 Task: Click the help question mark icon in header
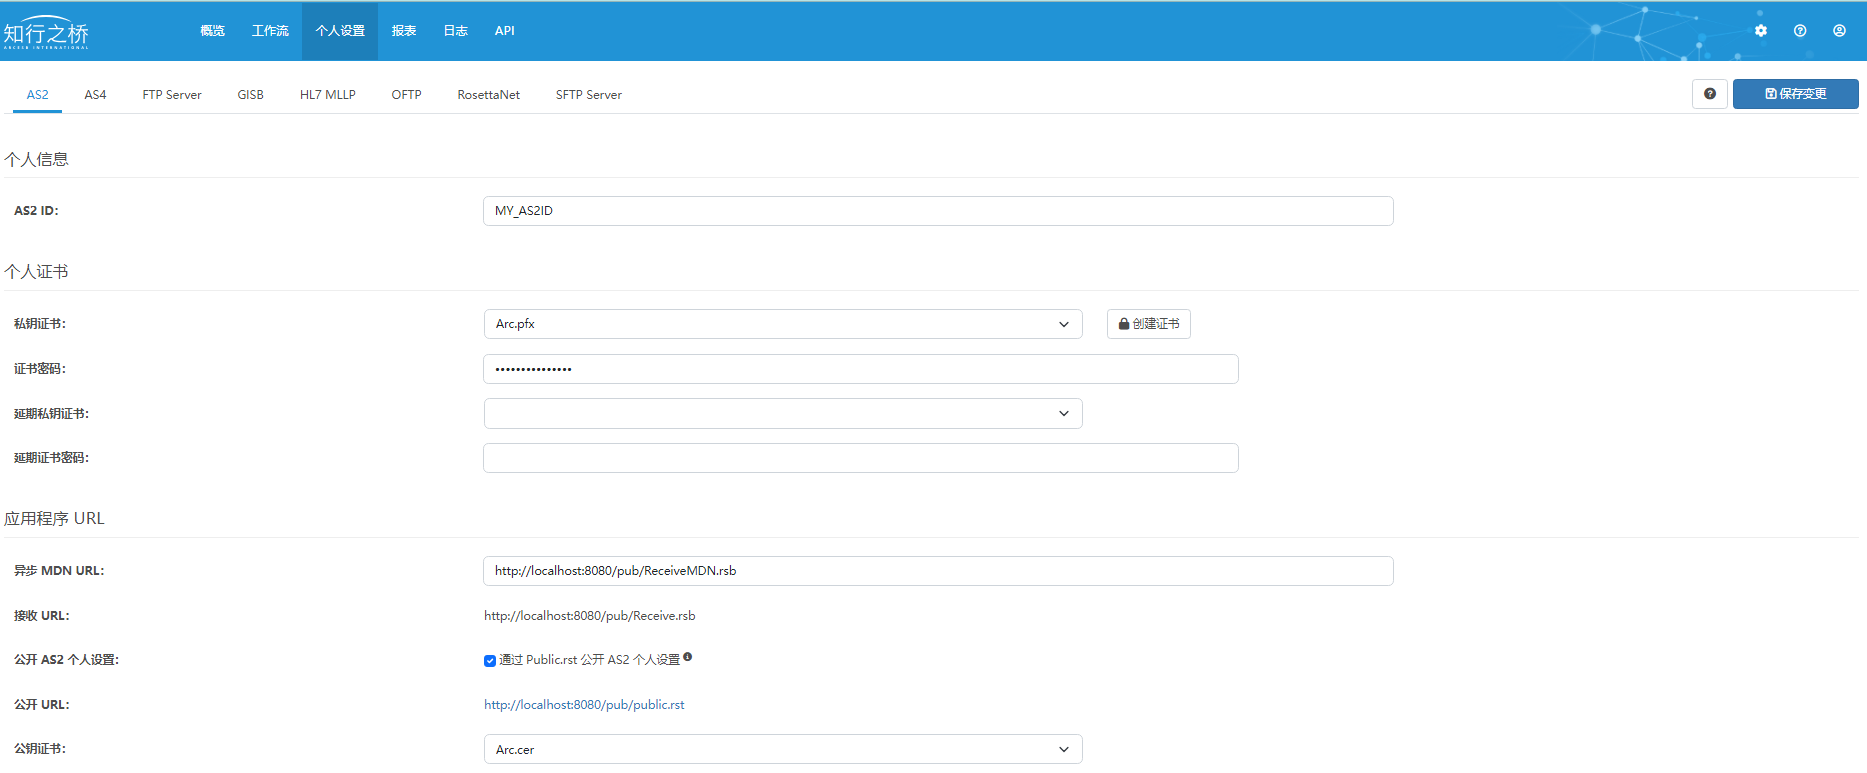click(x=1800, y=31)
